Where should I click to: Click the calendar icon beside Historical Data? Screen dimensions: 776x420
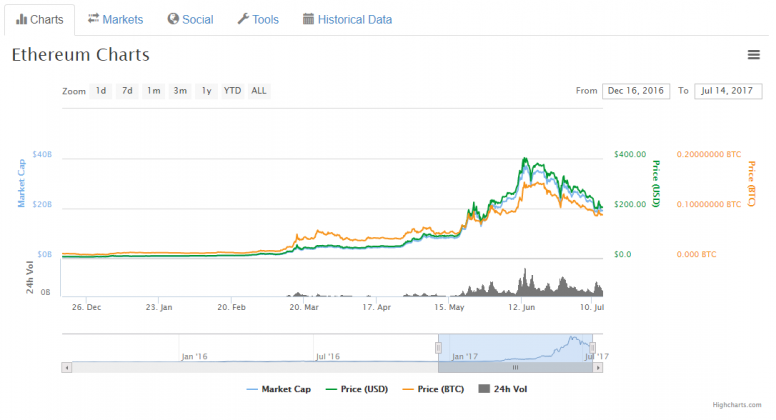[x=308, y=19]
